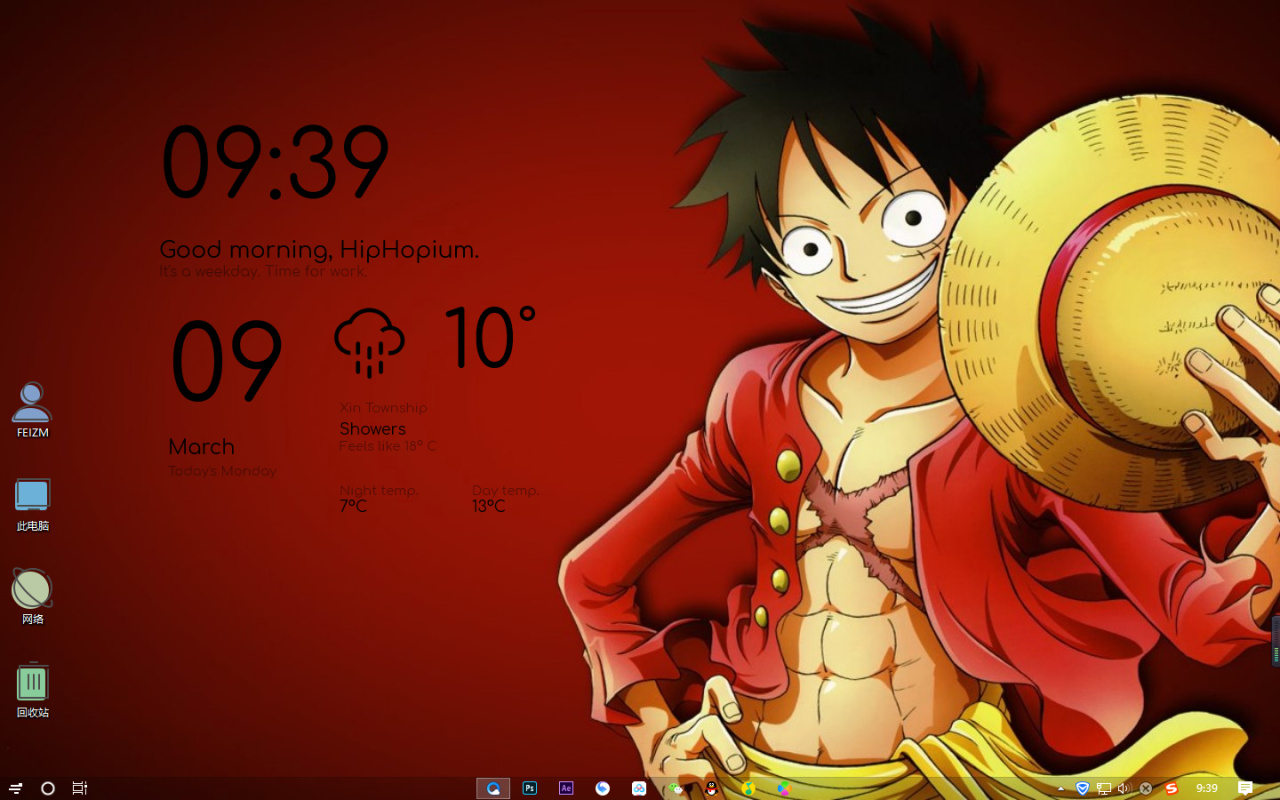Open QQ penguin app on taskbar

(711, 788)
